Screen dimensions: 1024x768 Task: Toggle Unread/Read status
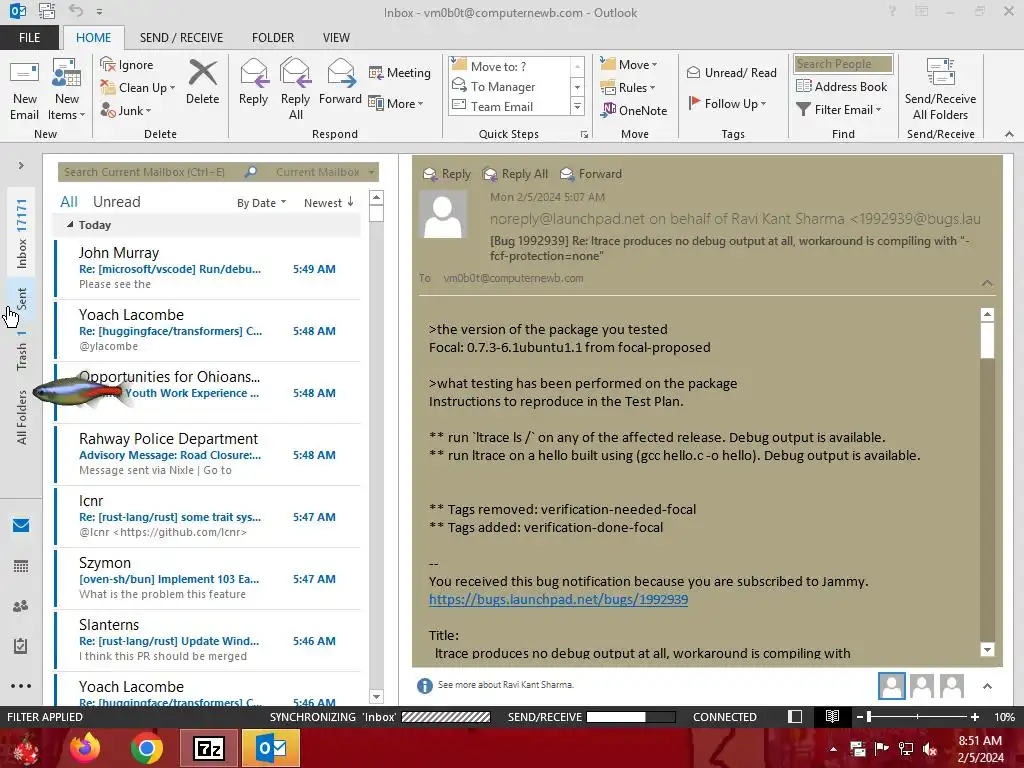pyautogui.click(x=732, y=72)
